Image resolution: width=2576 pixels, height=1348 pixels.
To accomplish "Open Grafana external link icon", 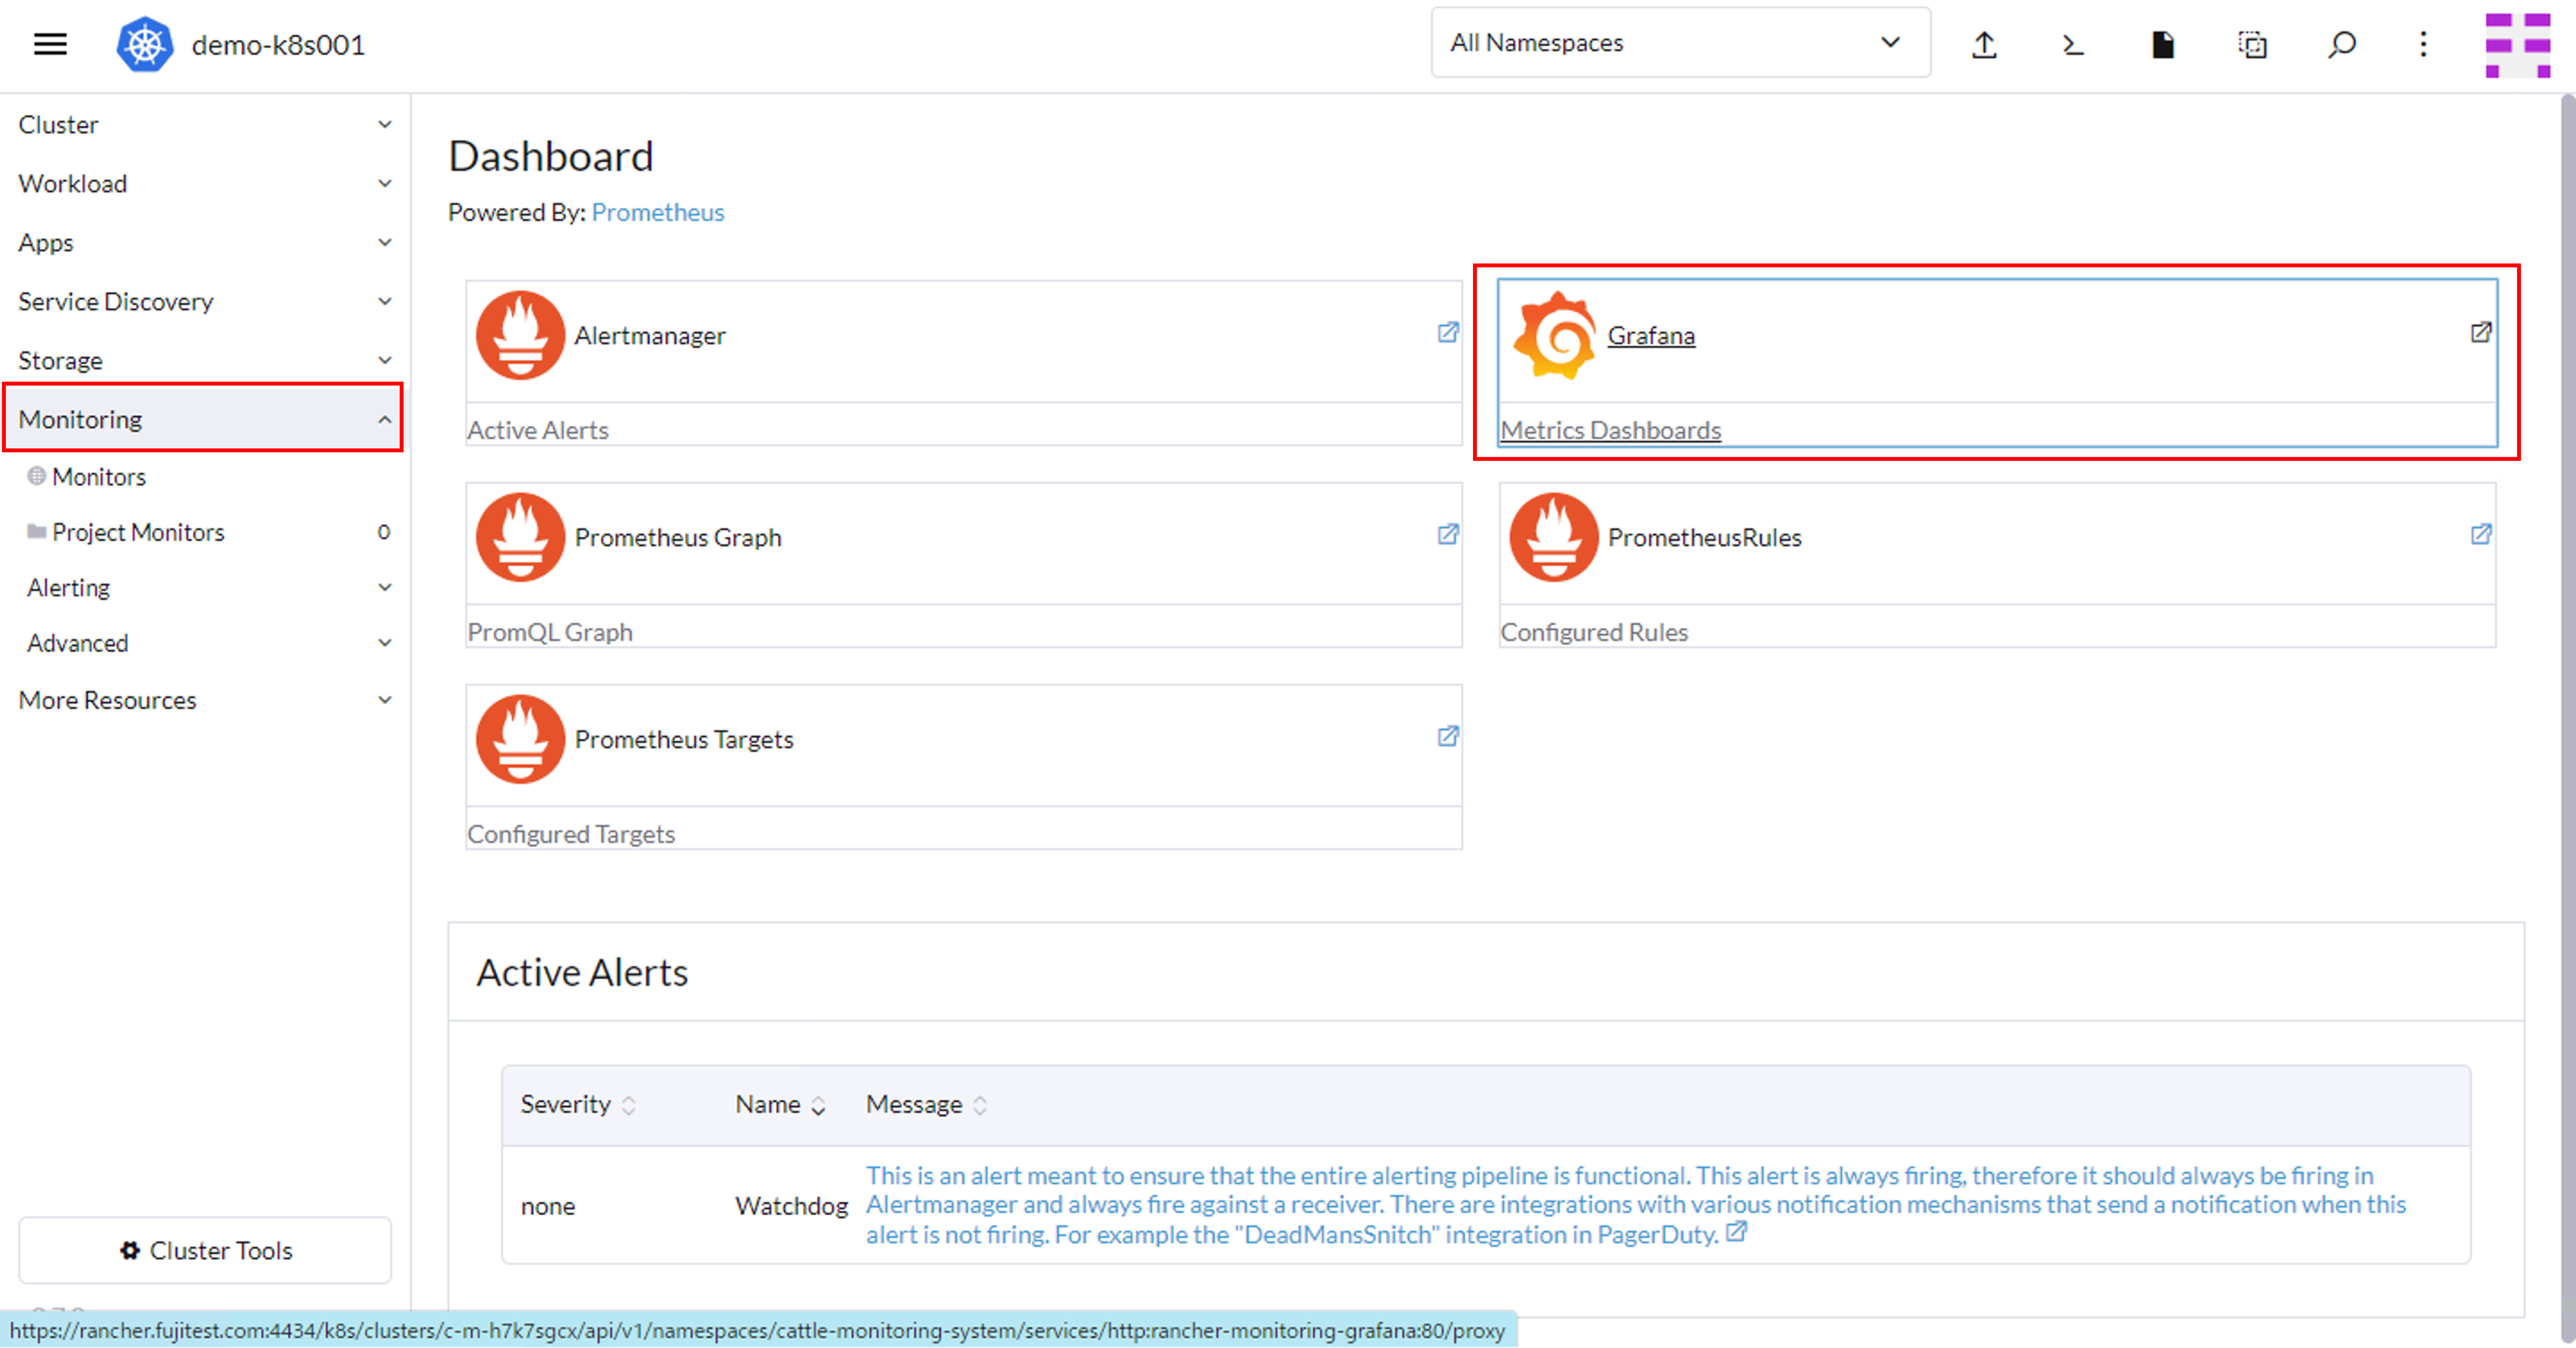I will [2481, 332].
